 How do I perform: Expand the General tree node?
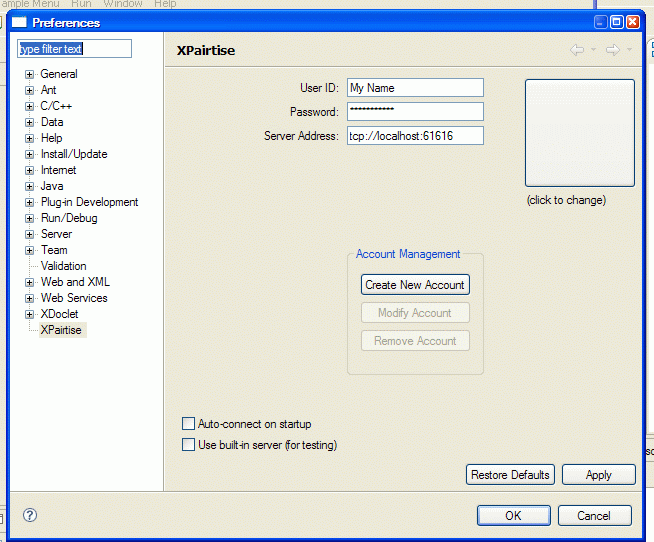30,74
